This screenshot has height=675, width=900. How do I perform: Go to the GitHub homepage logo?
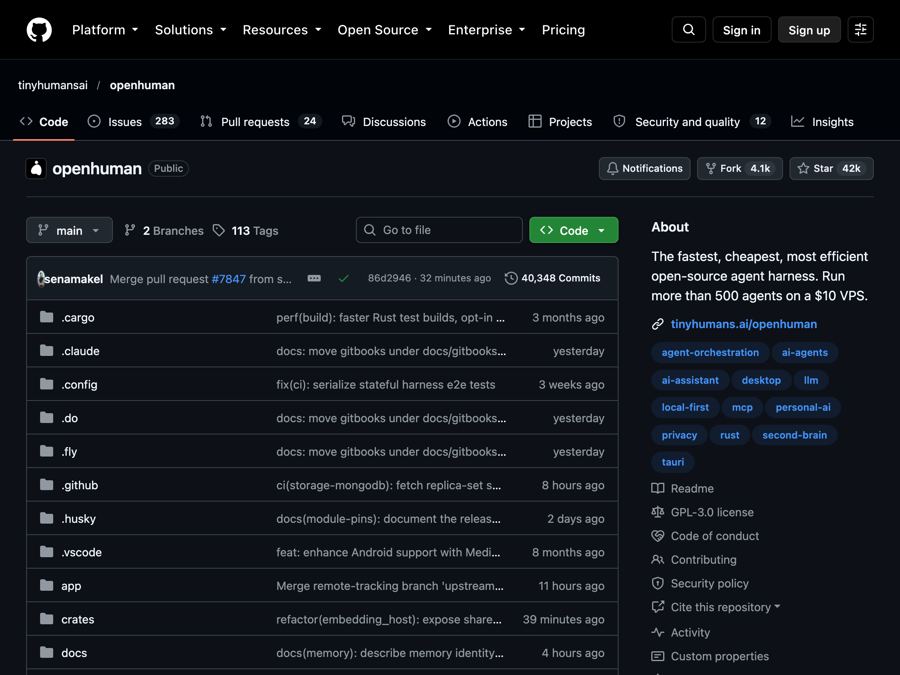[x=39, y=30]
